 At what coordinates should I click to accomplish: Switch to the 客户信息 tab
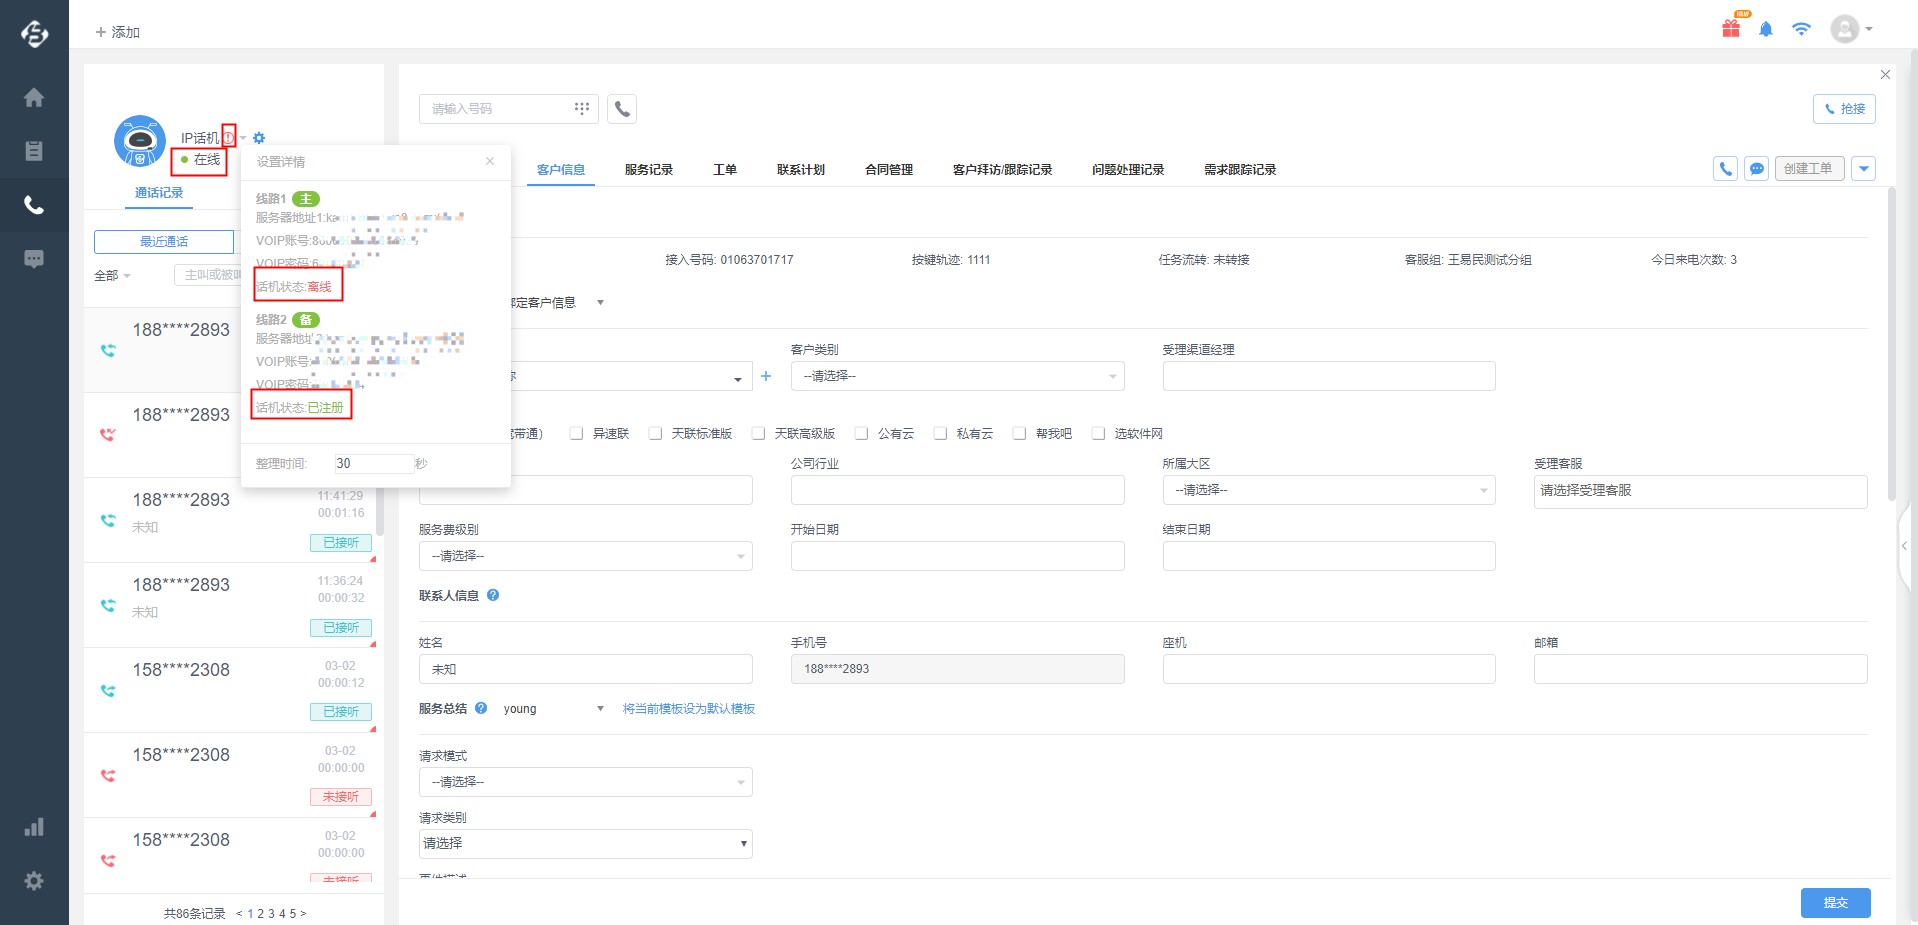[561, 170]
